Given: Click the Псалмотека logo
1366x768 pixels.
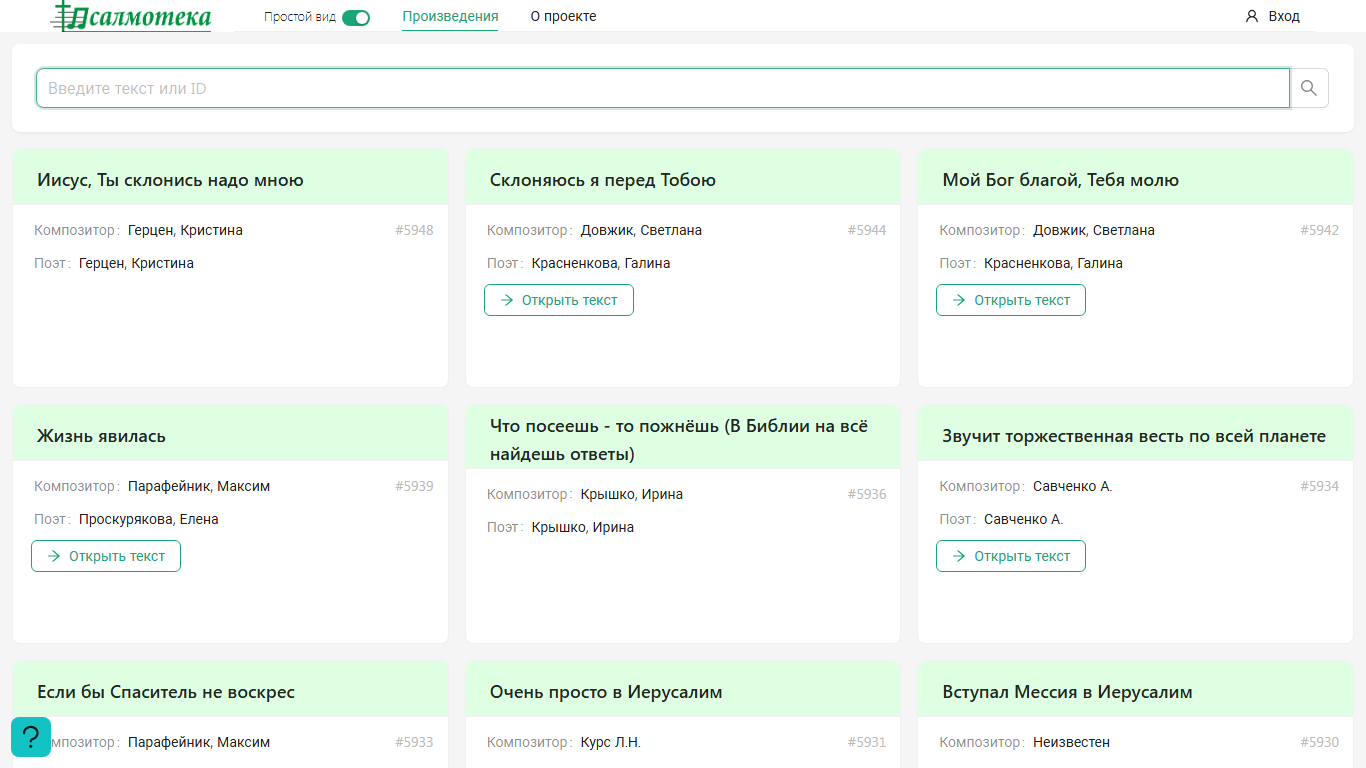Looking at the screenshot, I should 132,16.
